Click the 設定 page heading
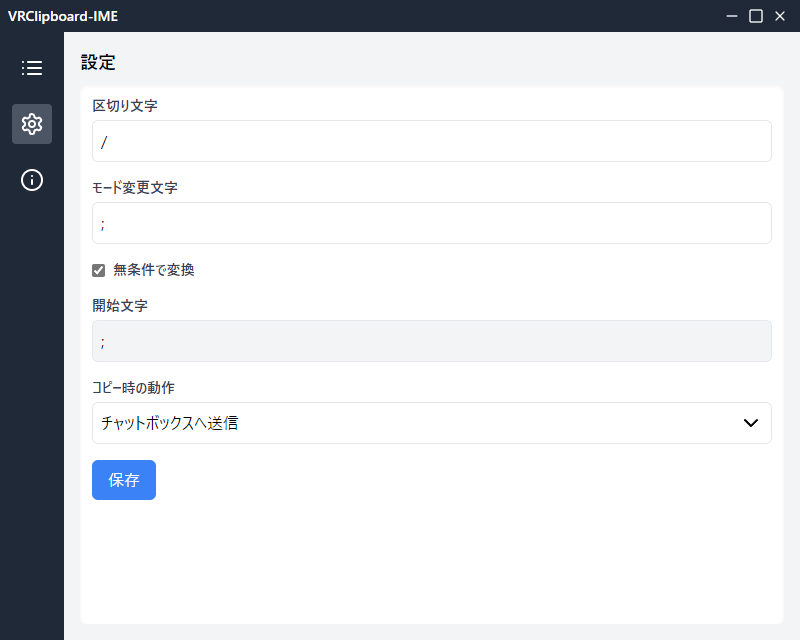This screenshot has width=800, height=640. pyautogui.click(x=98, y=62)
